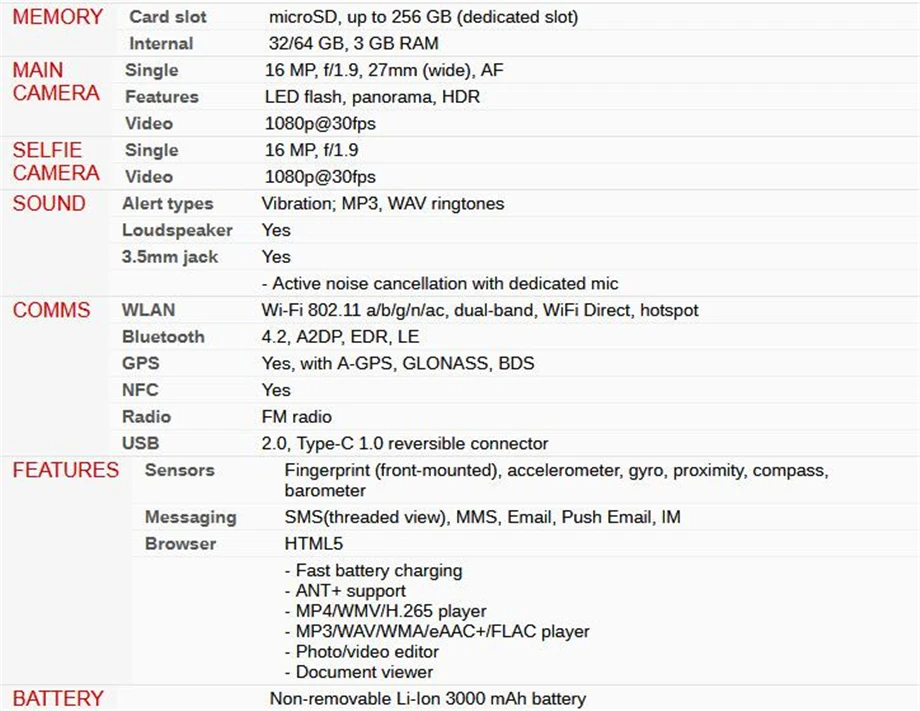Select the '1080p@30fps' value under Selfie Camera
This screenshot has width=920, height=711.
320,177
